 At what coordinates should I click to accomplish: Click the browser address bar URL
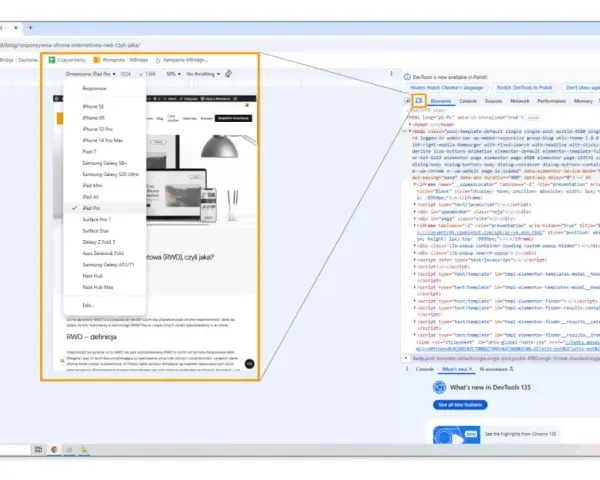pyautogui.click(x=71, y=45)
